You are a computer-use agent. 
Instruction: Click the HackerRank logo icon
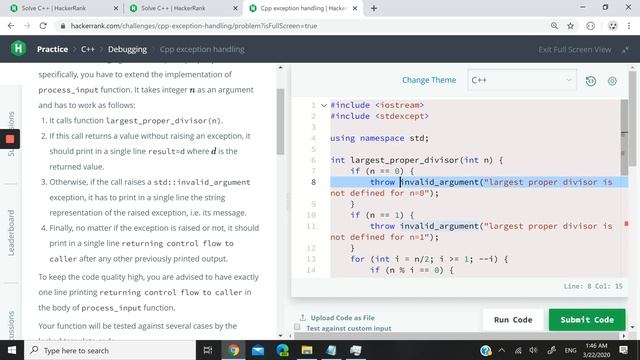[x=18, y=49]
